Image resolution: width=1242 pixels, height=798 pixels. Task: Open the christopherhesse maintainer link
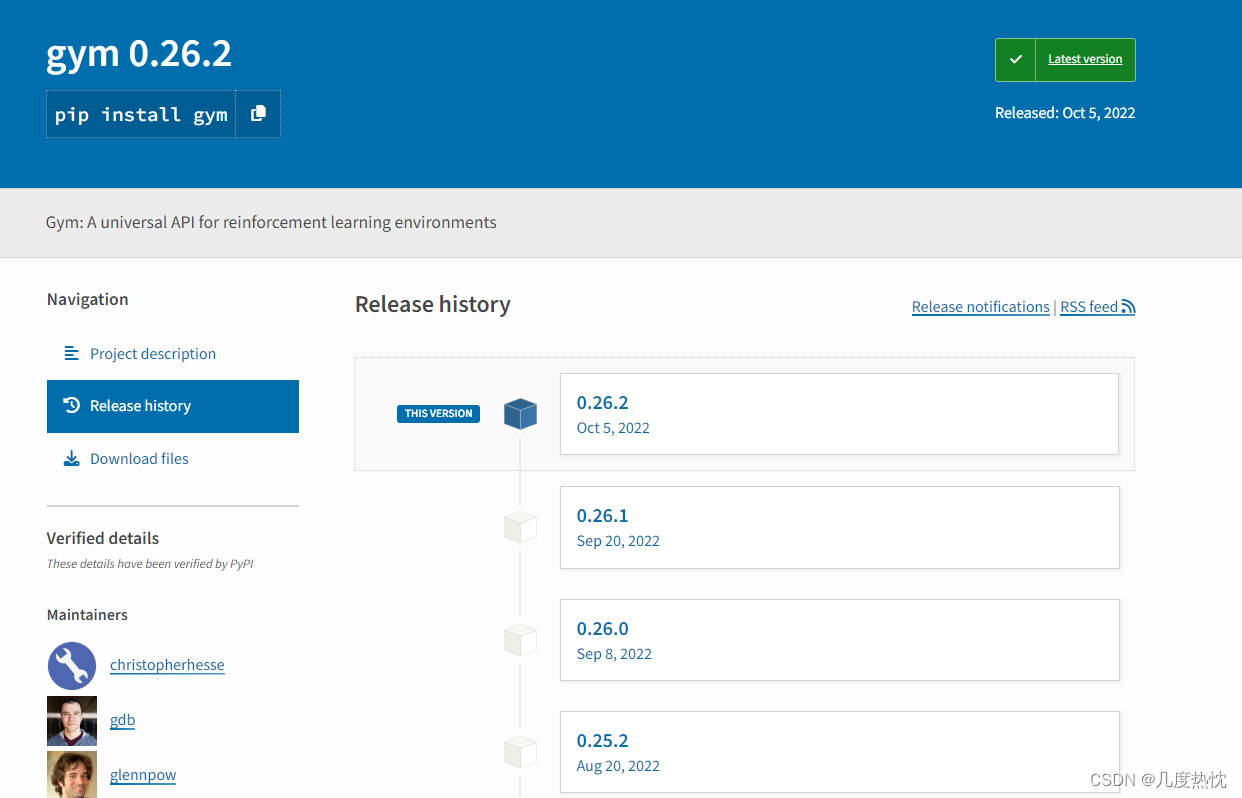pos(167,665)
